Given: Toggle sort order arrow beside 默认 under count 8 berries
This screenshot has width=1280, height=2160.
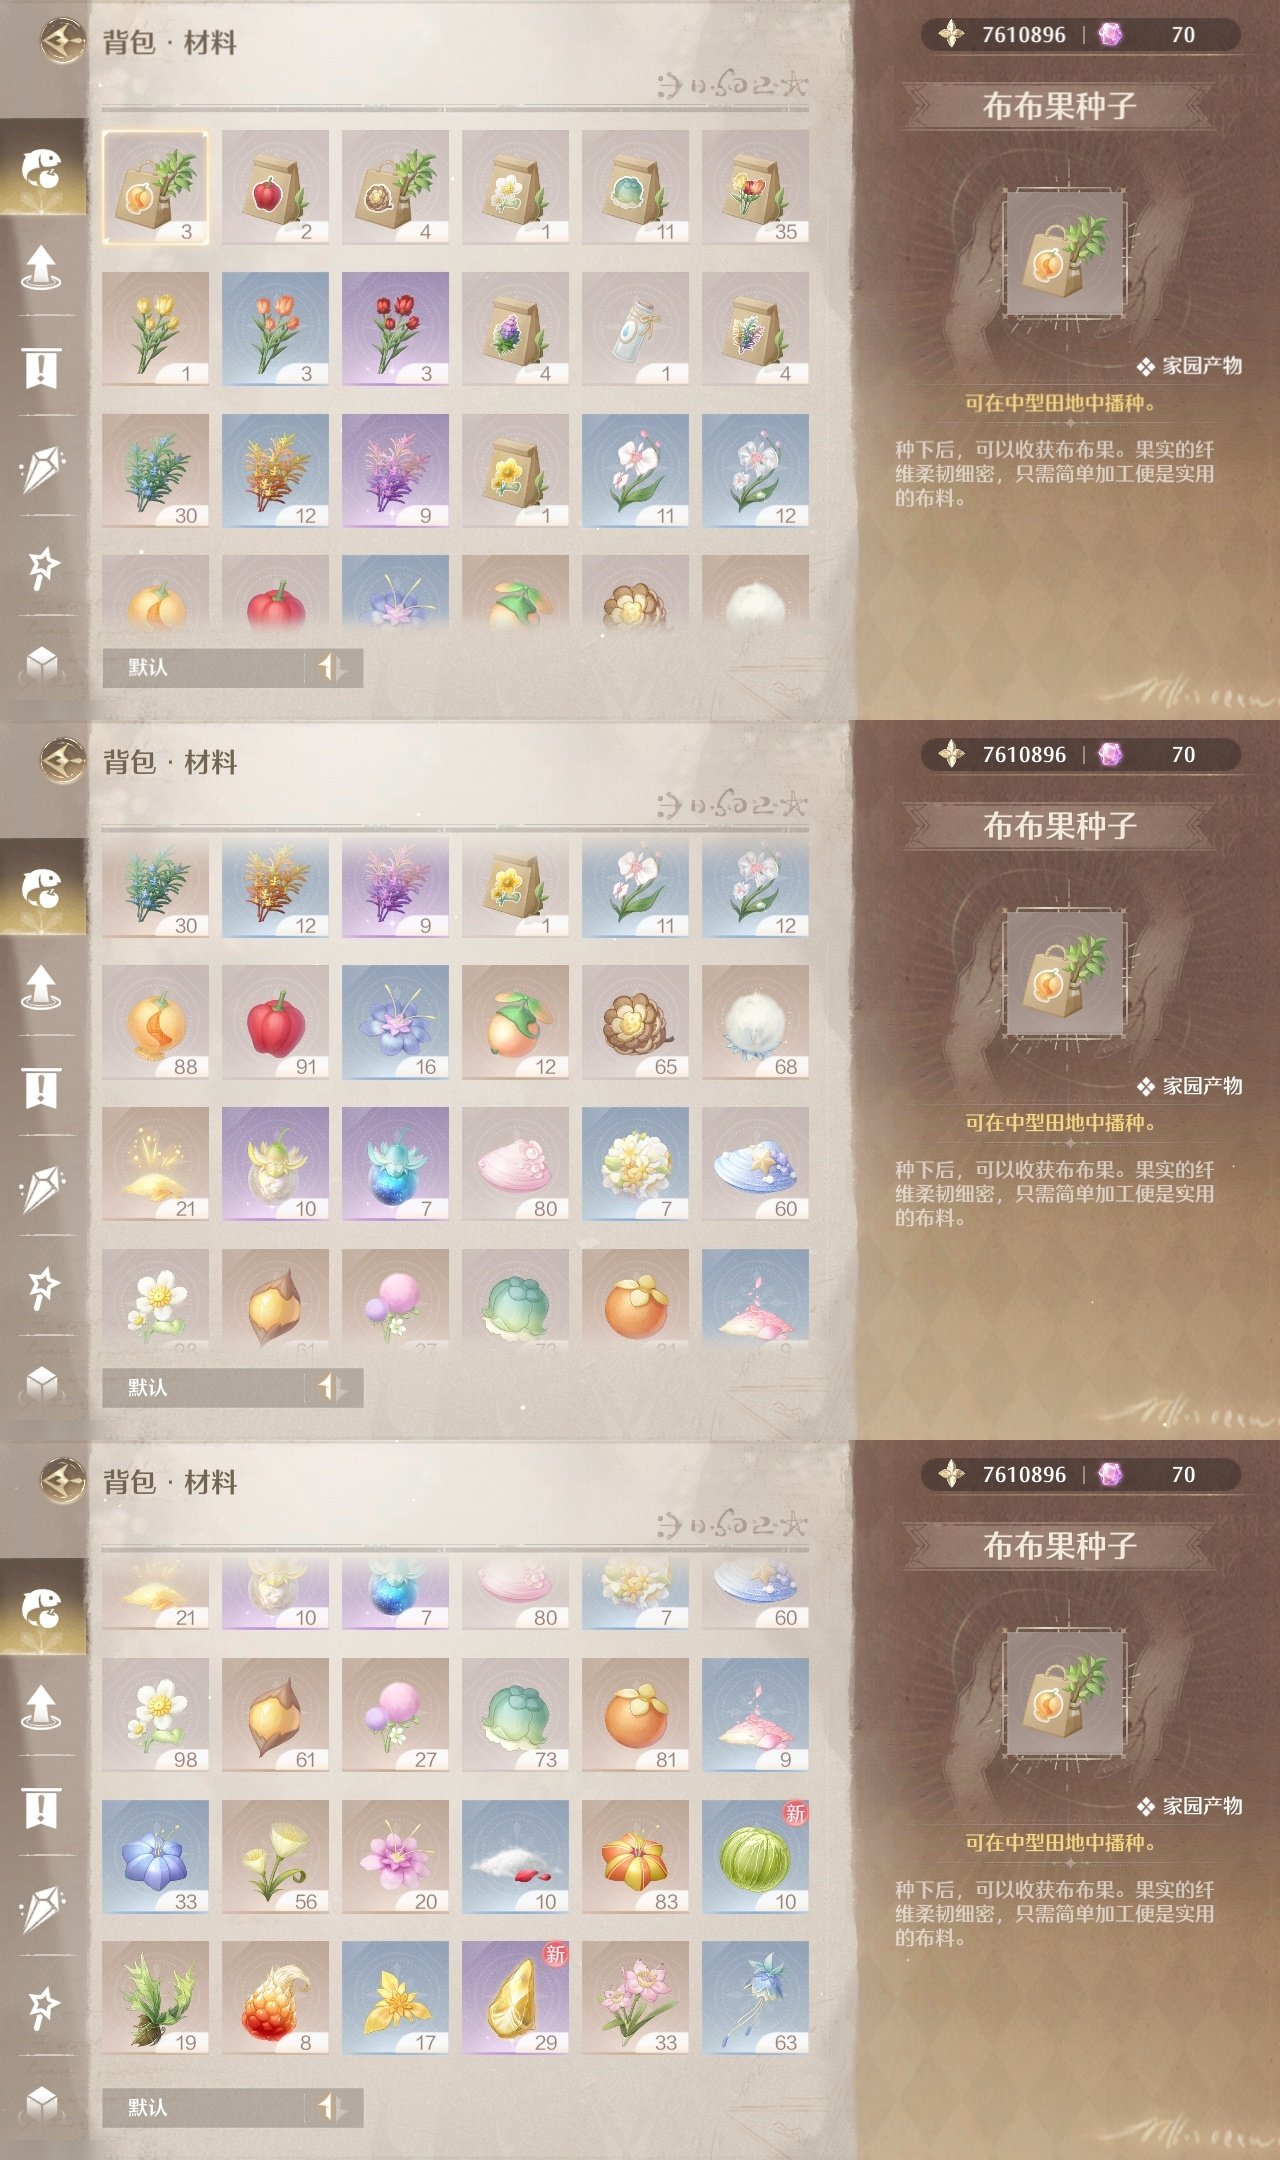Looking at the screenshot, I should point(332,2108).
